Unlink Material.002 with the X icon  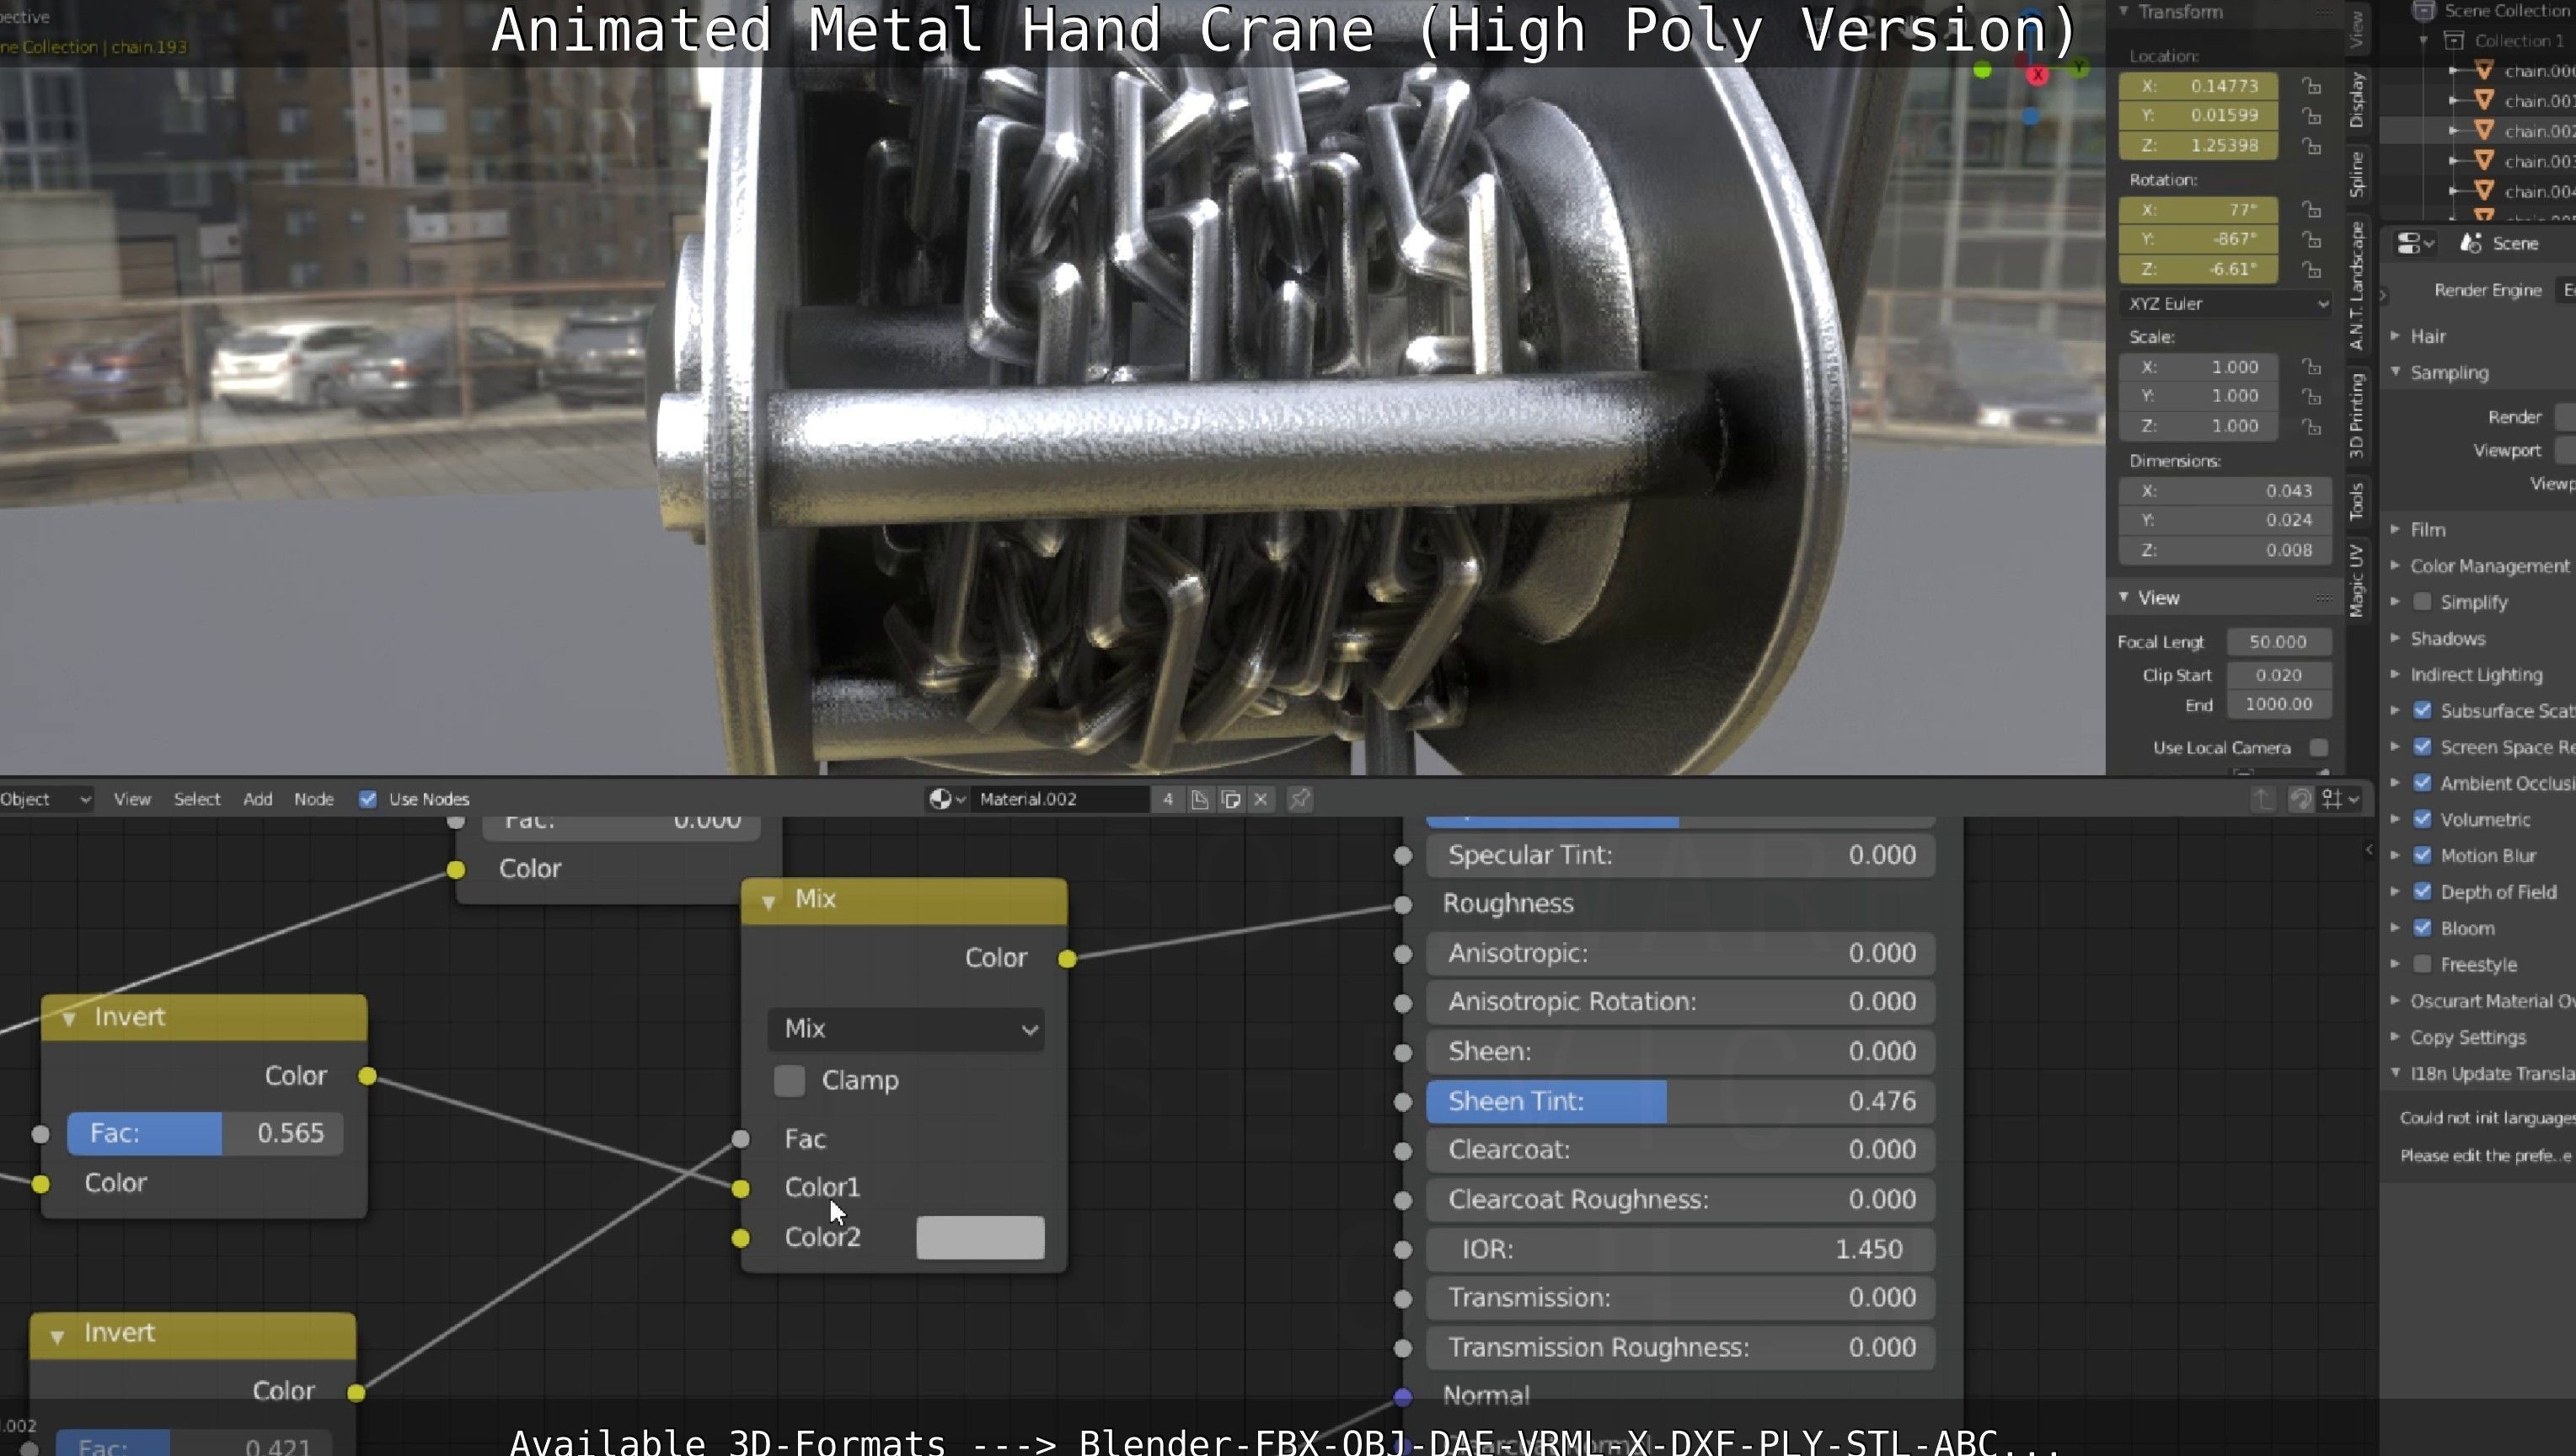pos(1261,799)
